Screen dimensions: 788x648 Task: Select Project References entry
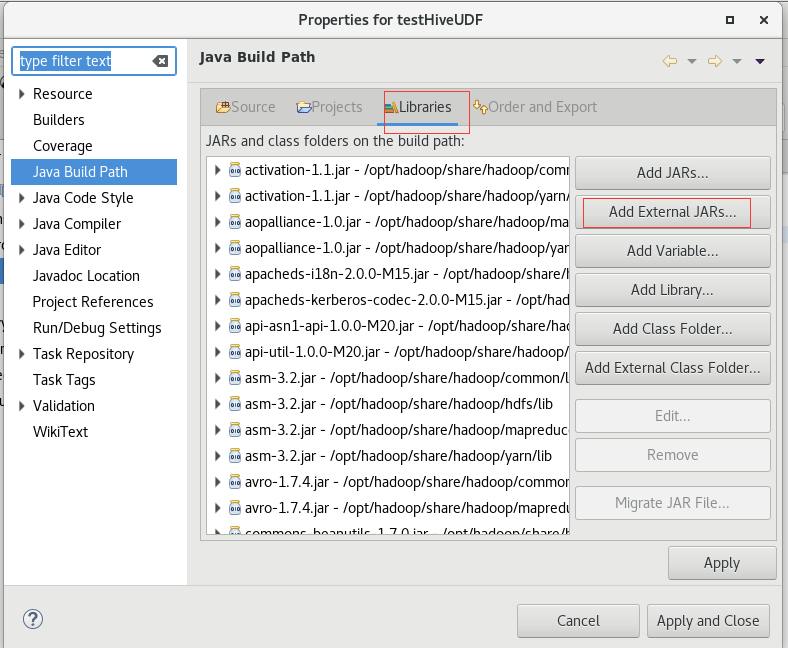(x=93, y=302)
